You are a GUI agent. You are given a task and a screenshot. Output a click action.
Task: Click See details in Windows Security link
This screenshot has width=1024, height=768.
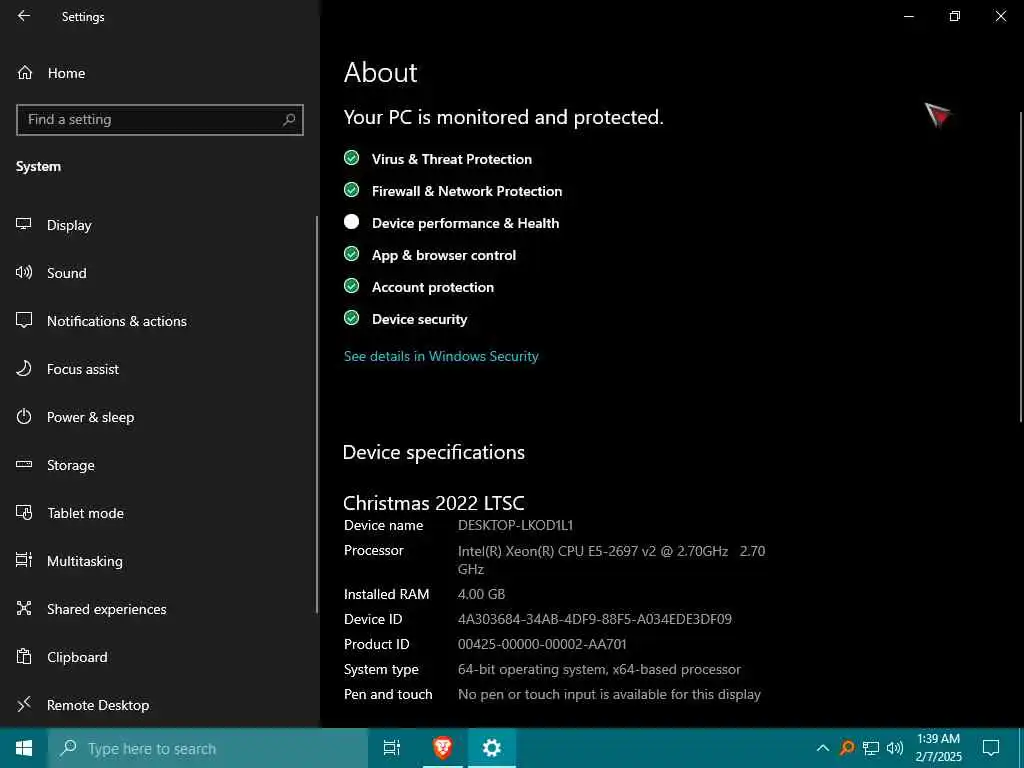click(x=441, y=356)
